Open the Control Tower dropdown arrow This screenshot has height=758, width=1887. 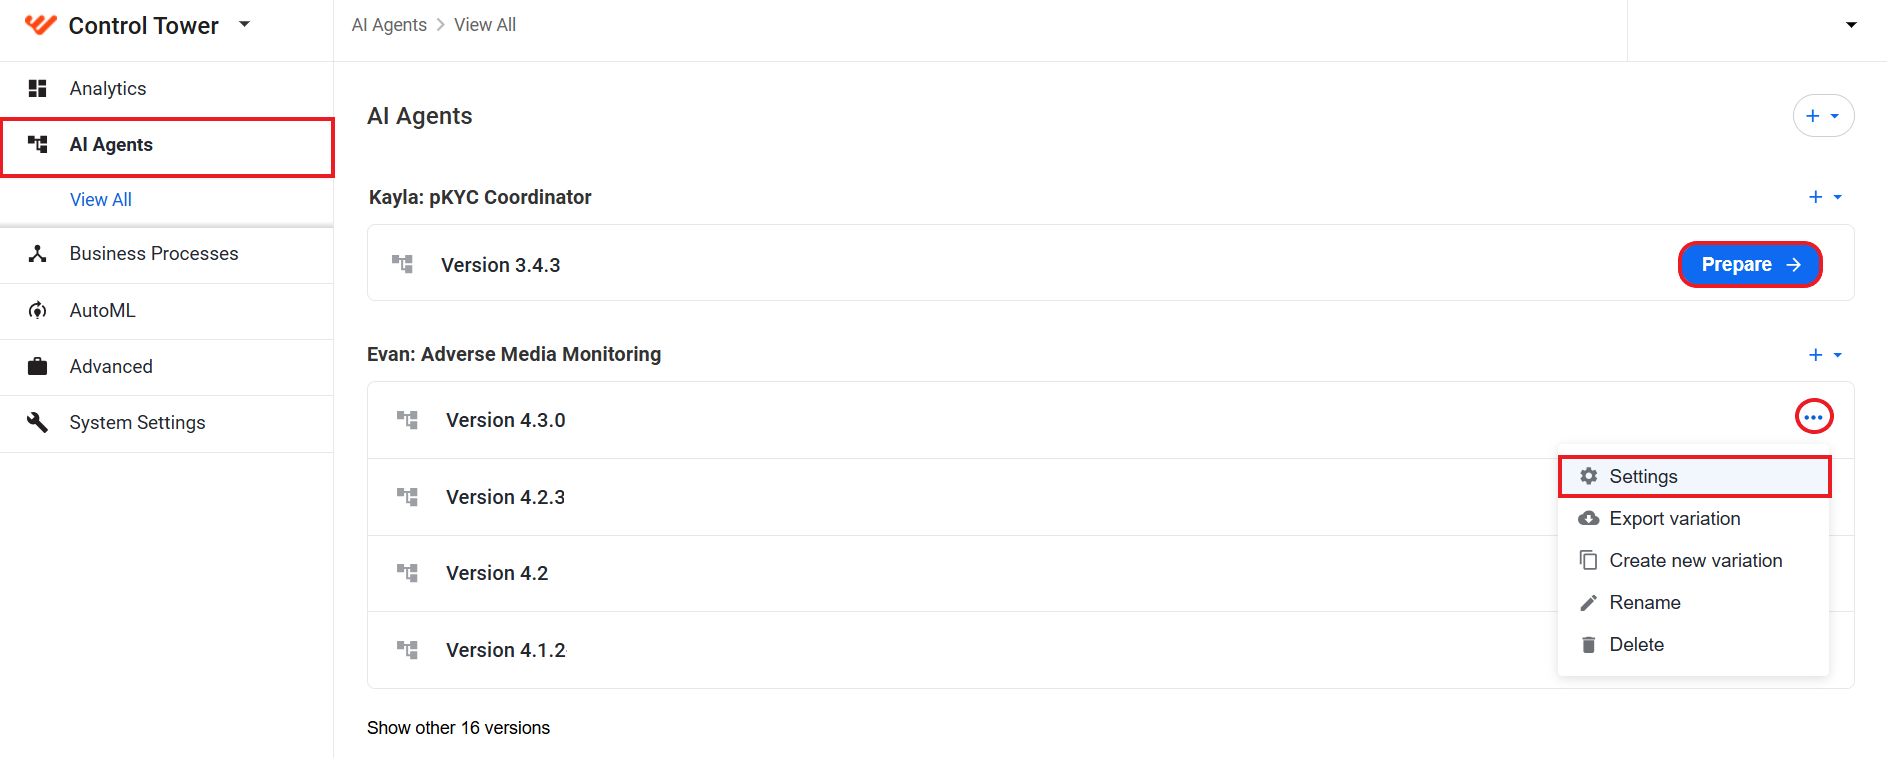[244, 24]
